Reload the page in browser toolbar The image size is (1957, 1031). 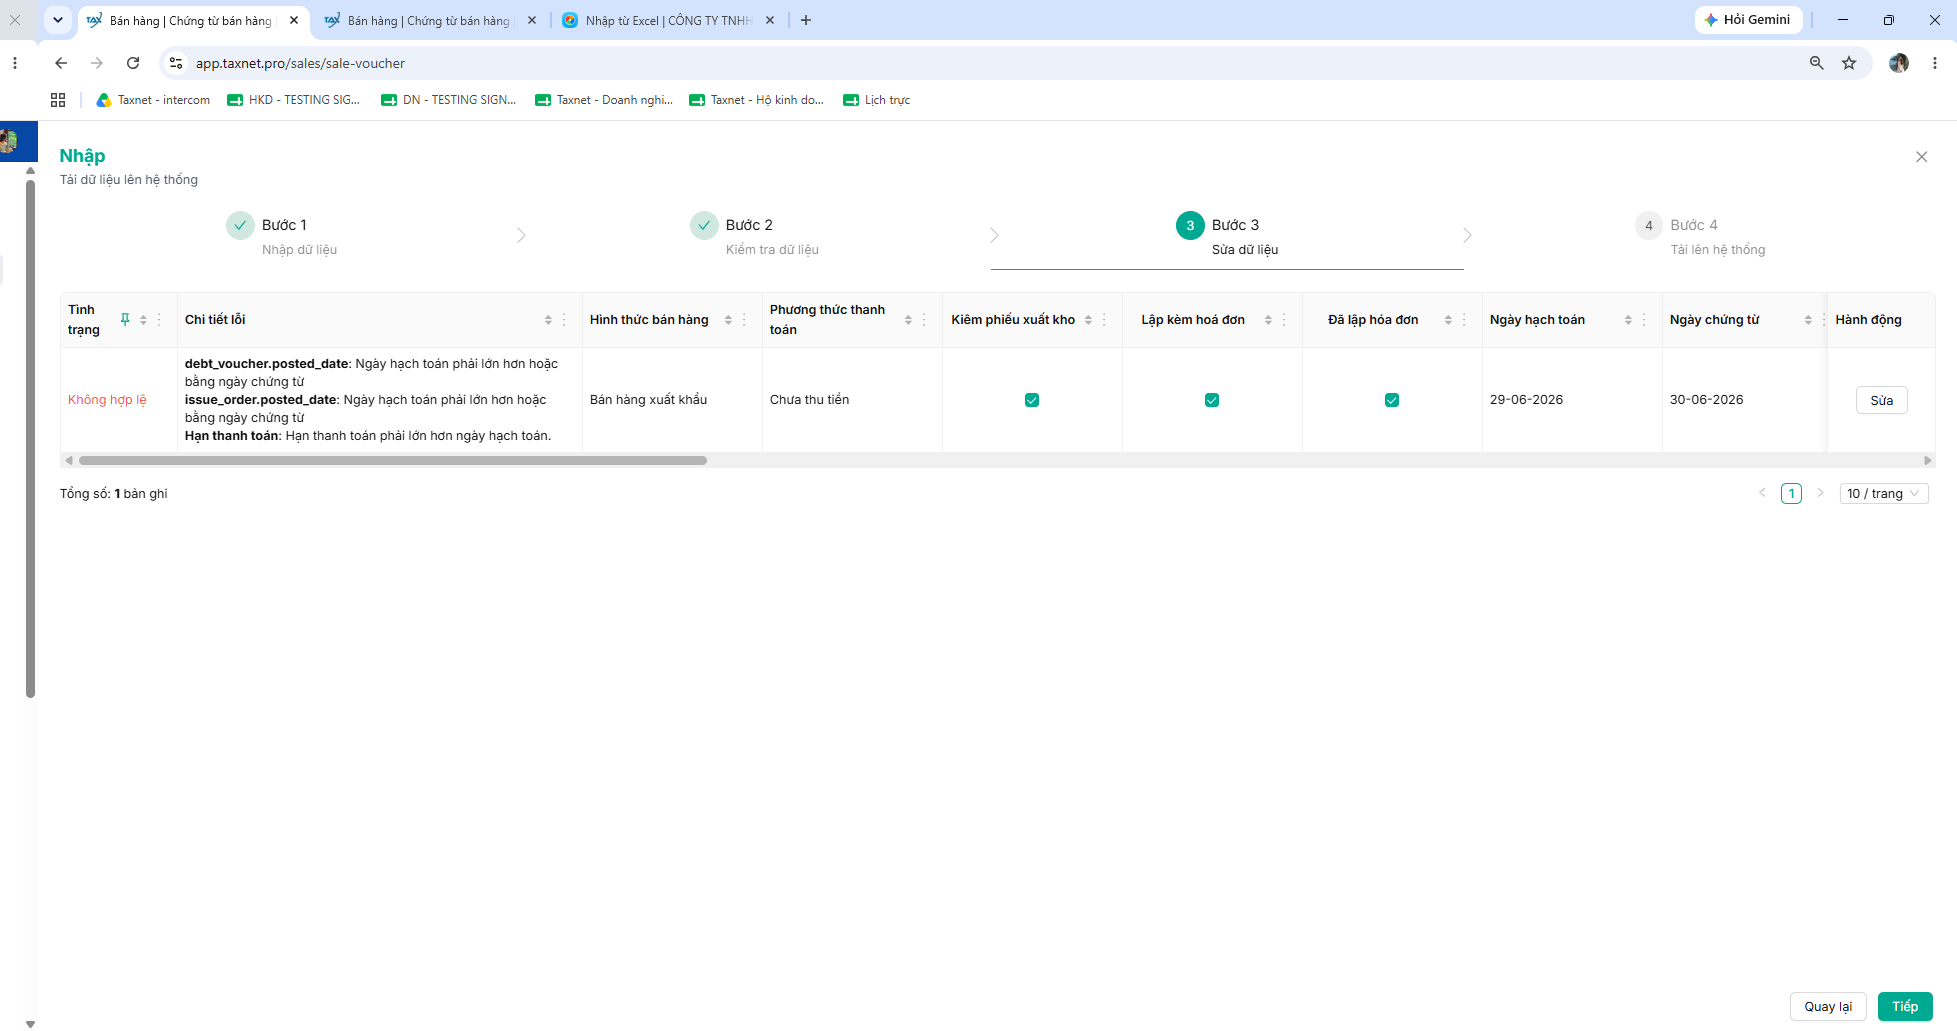[x=133, y=63]
